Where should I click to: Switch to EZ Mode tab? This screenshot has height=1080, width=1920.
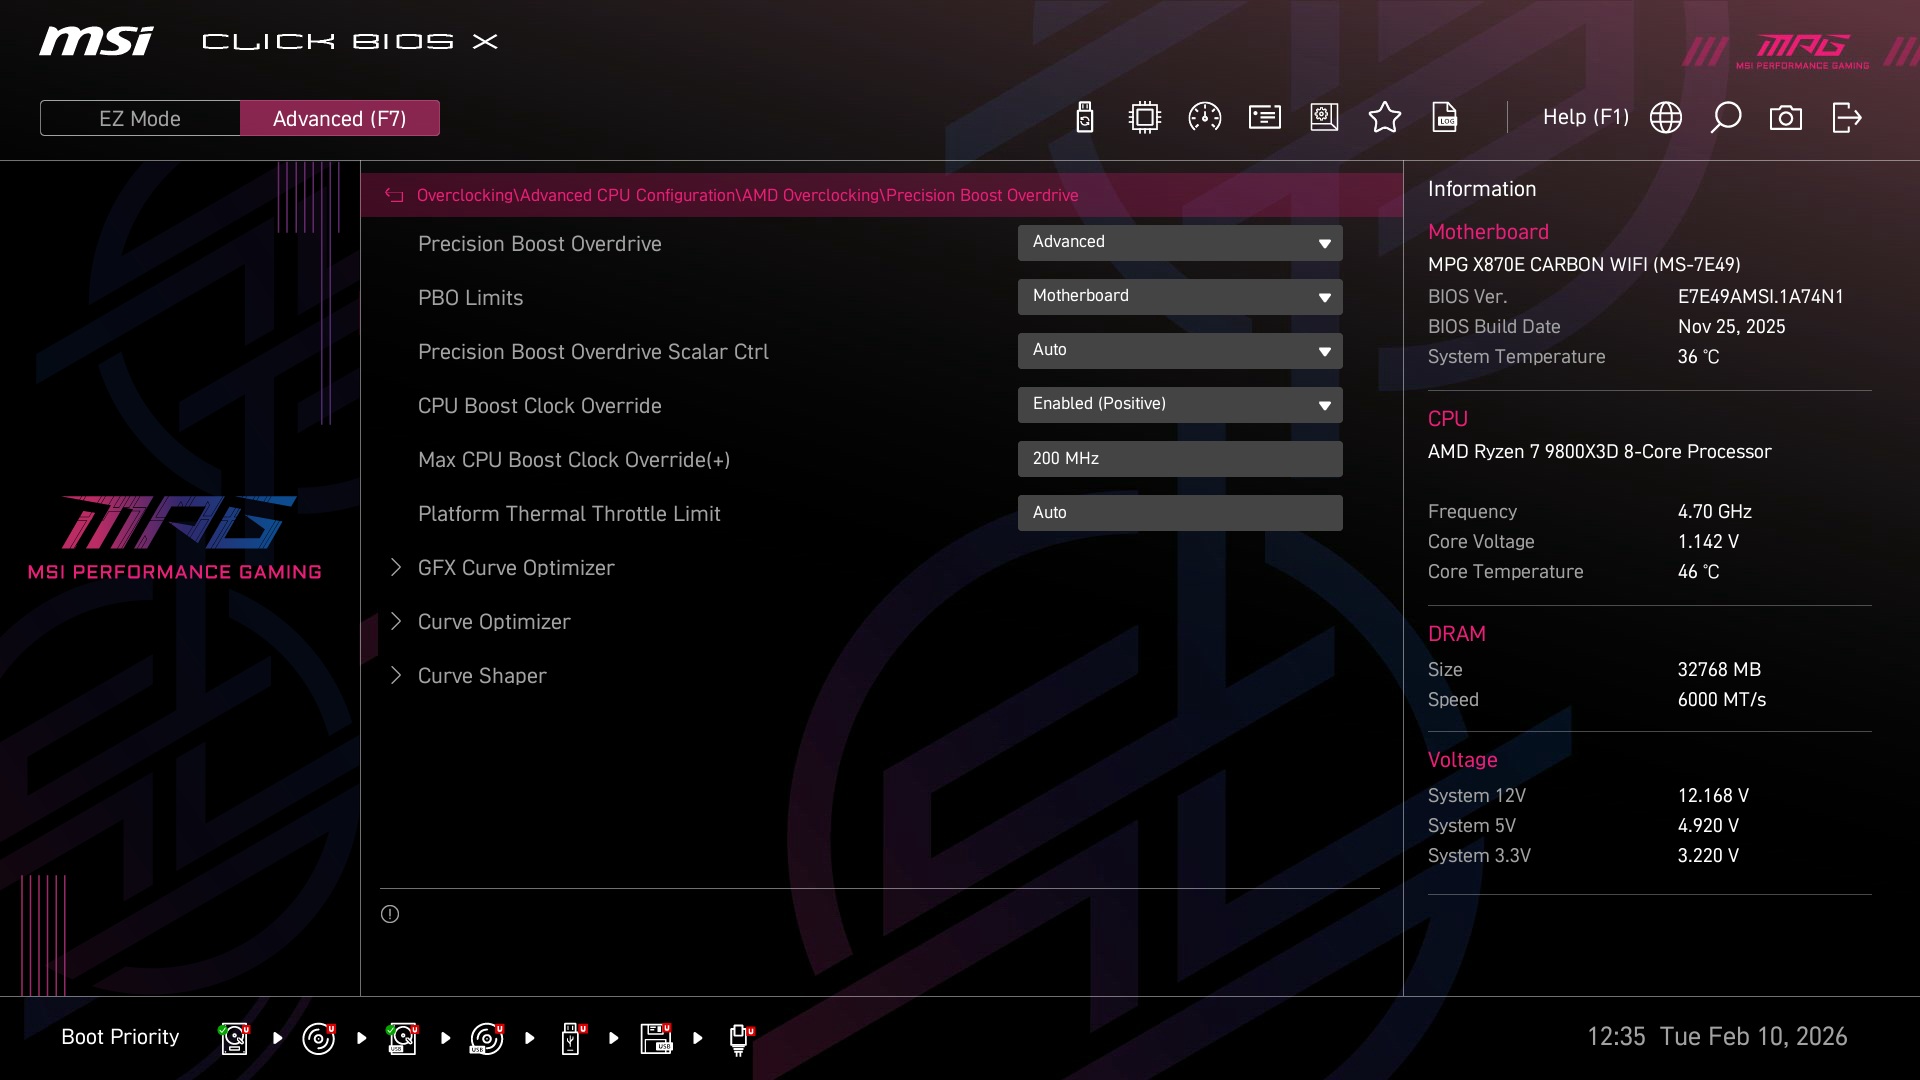(x=140, y=117)
